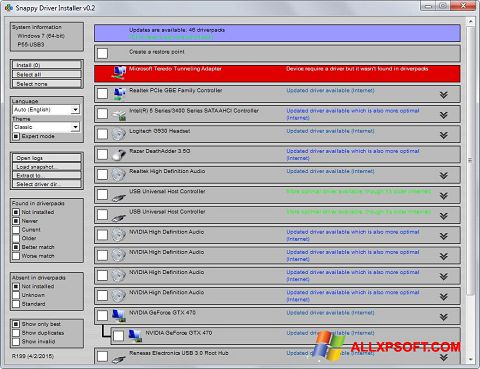Toggle the Expert mode checkbox
480x369 pixels.
coord(16,136)
